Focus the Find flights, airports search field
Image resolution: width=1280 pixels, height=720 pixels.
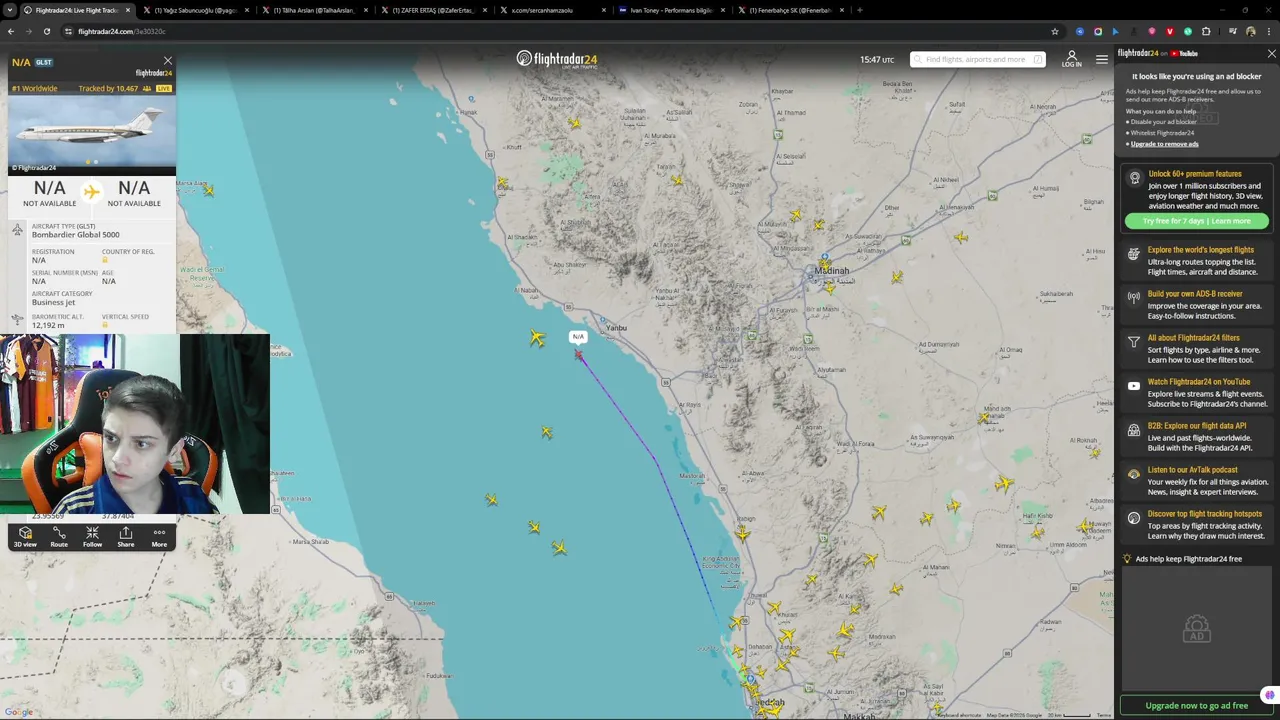[977, 59]
